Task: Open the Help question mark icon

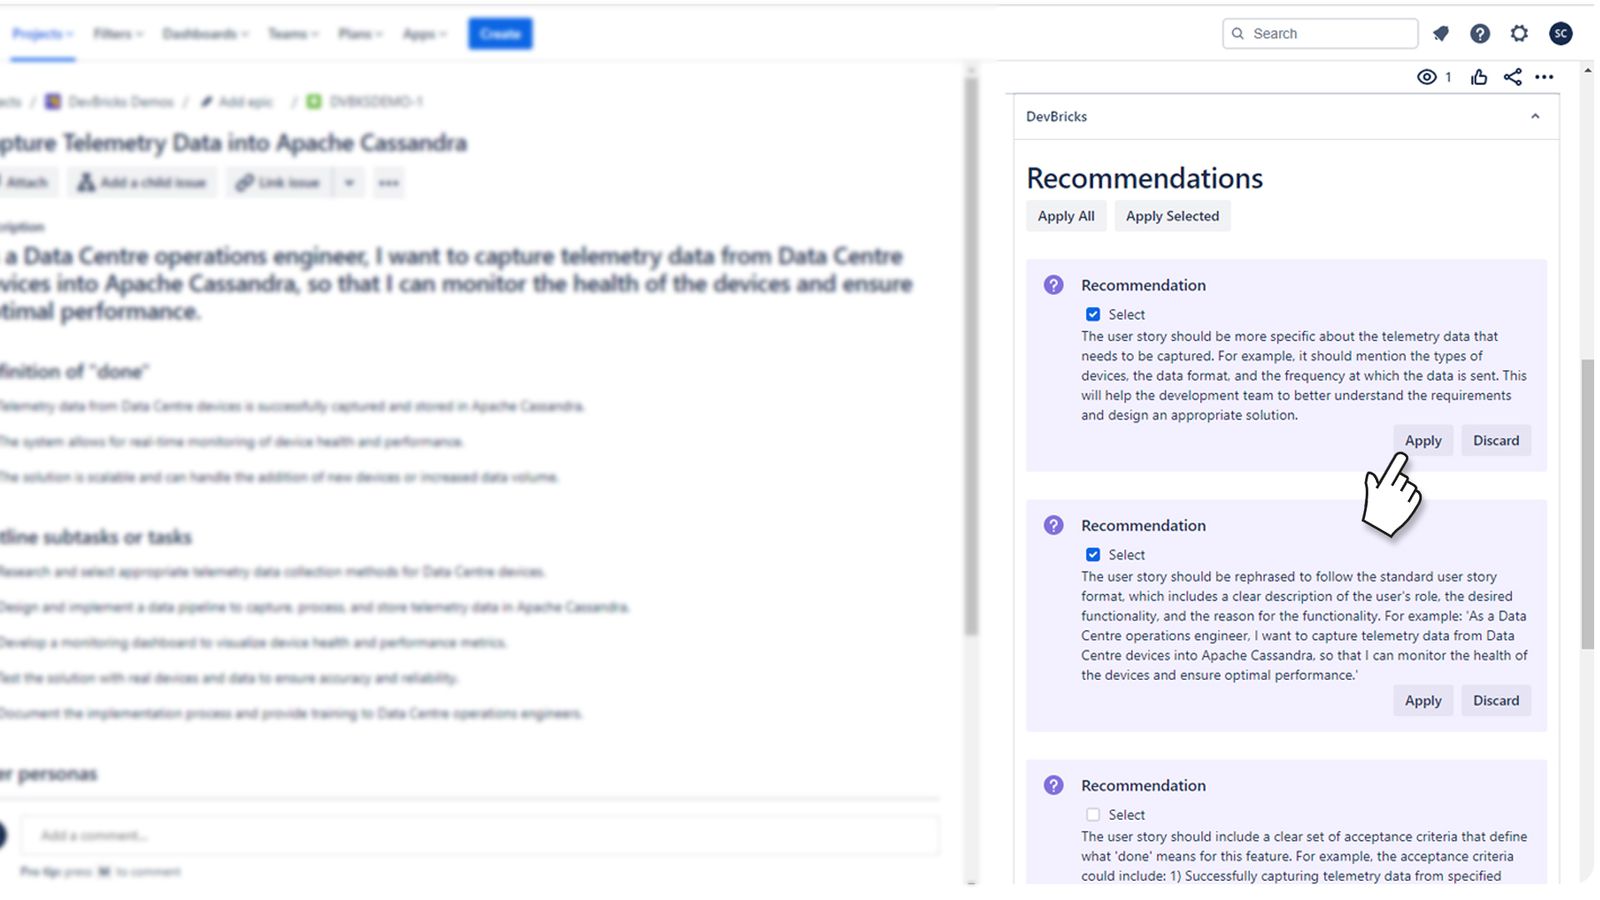Action: pos(1480,33)
